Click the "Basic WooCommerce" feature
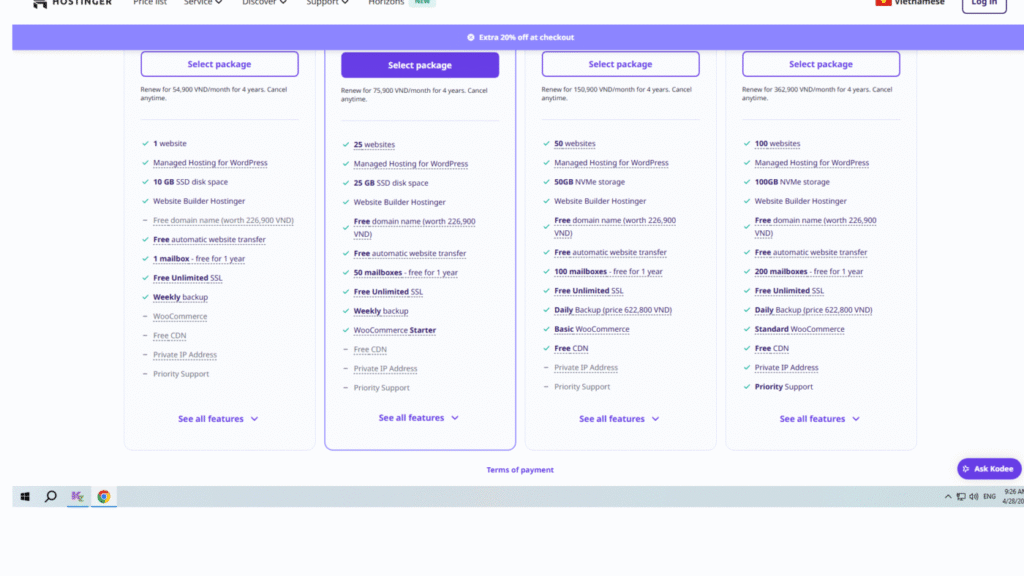The image size is (1024, 576). pos(592,329)
